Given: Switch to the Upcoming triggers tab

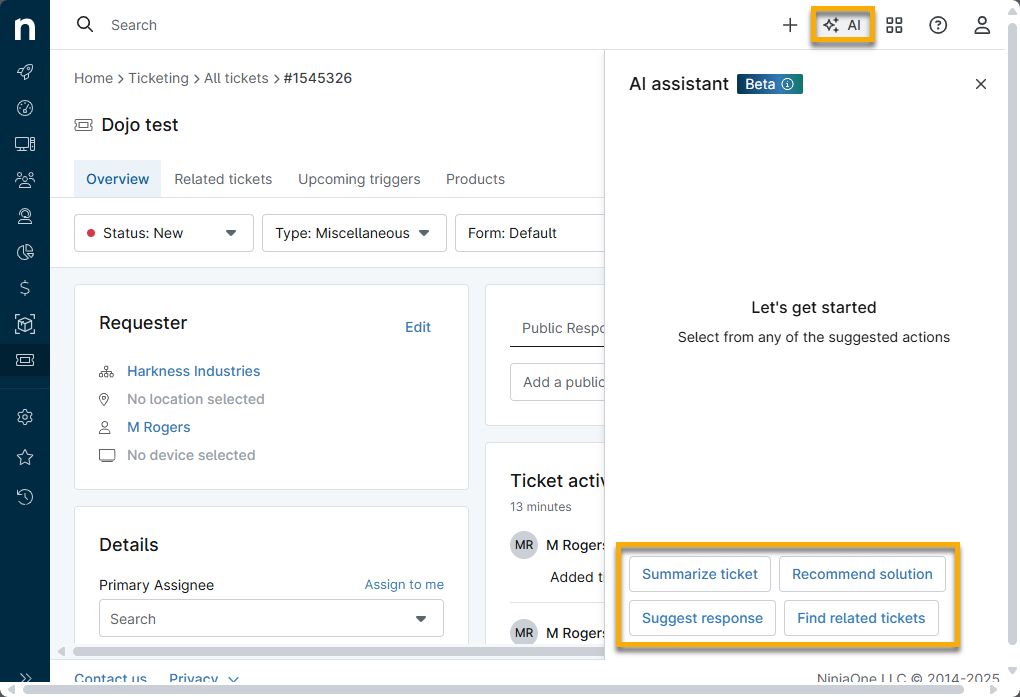Looking at the screenshot, I should pyautogui.click(x=359, y=179).
